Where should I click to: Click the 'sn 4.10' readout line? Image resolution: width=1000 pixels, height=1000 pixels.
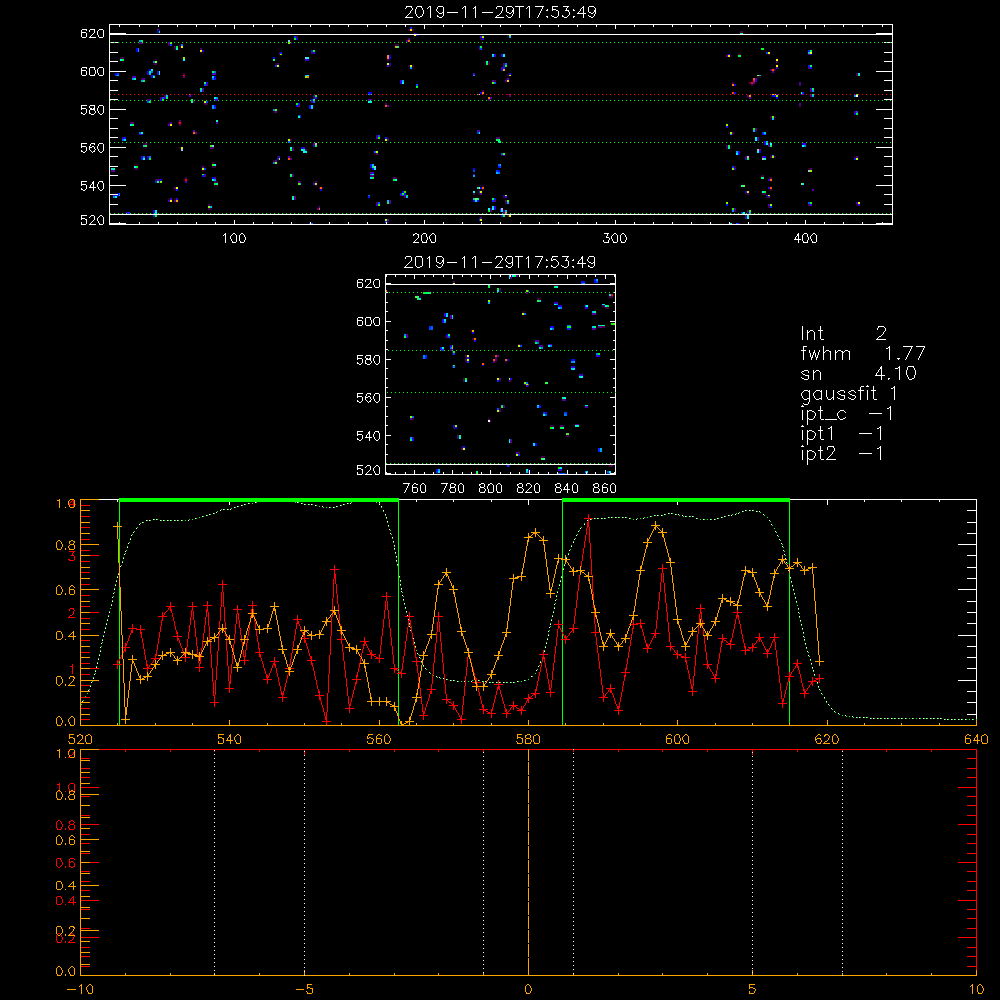[x=858, y=373]
